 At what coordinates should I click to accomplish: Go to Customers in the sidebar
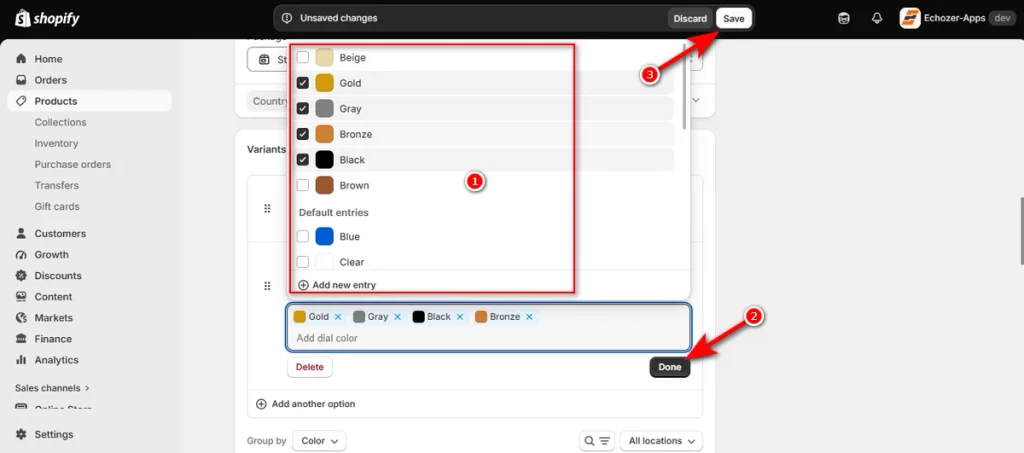click(x=60, y=233)
